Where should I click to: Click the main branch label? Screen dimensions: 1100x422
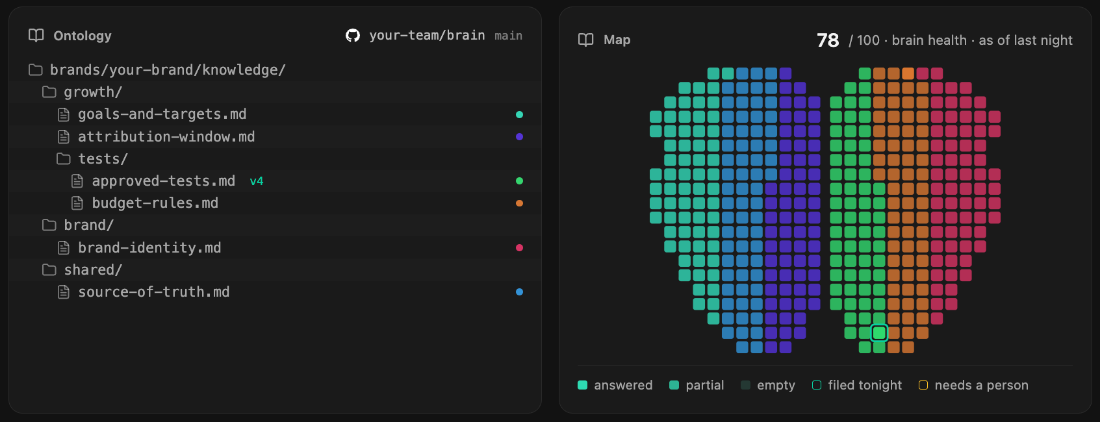click(x=509, y=36)
